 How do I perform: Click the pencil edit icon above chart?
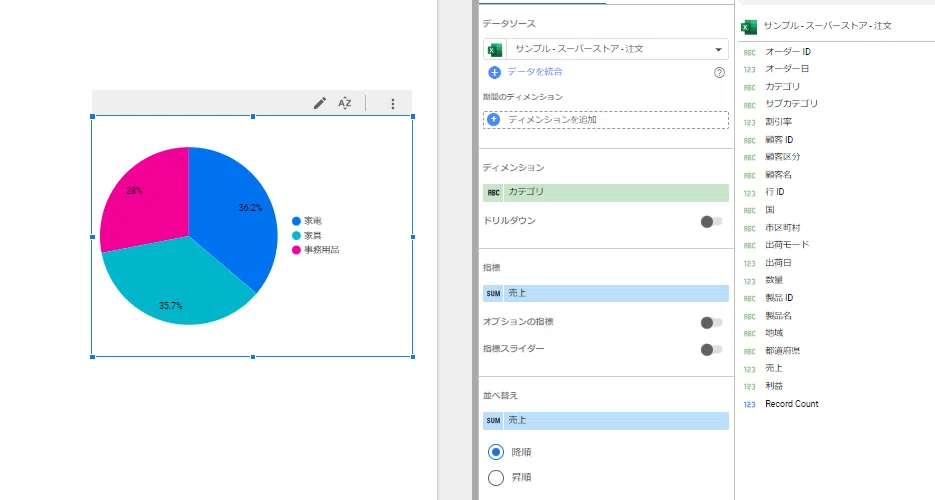tap(320, 103)
